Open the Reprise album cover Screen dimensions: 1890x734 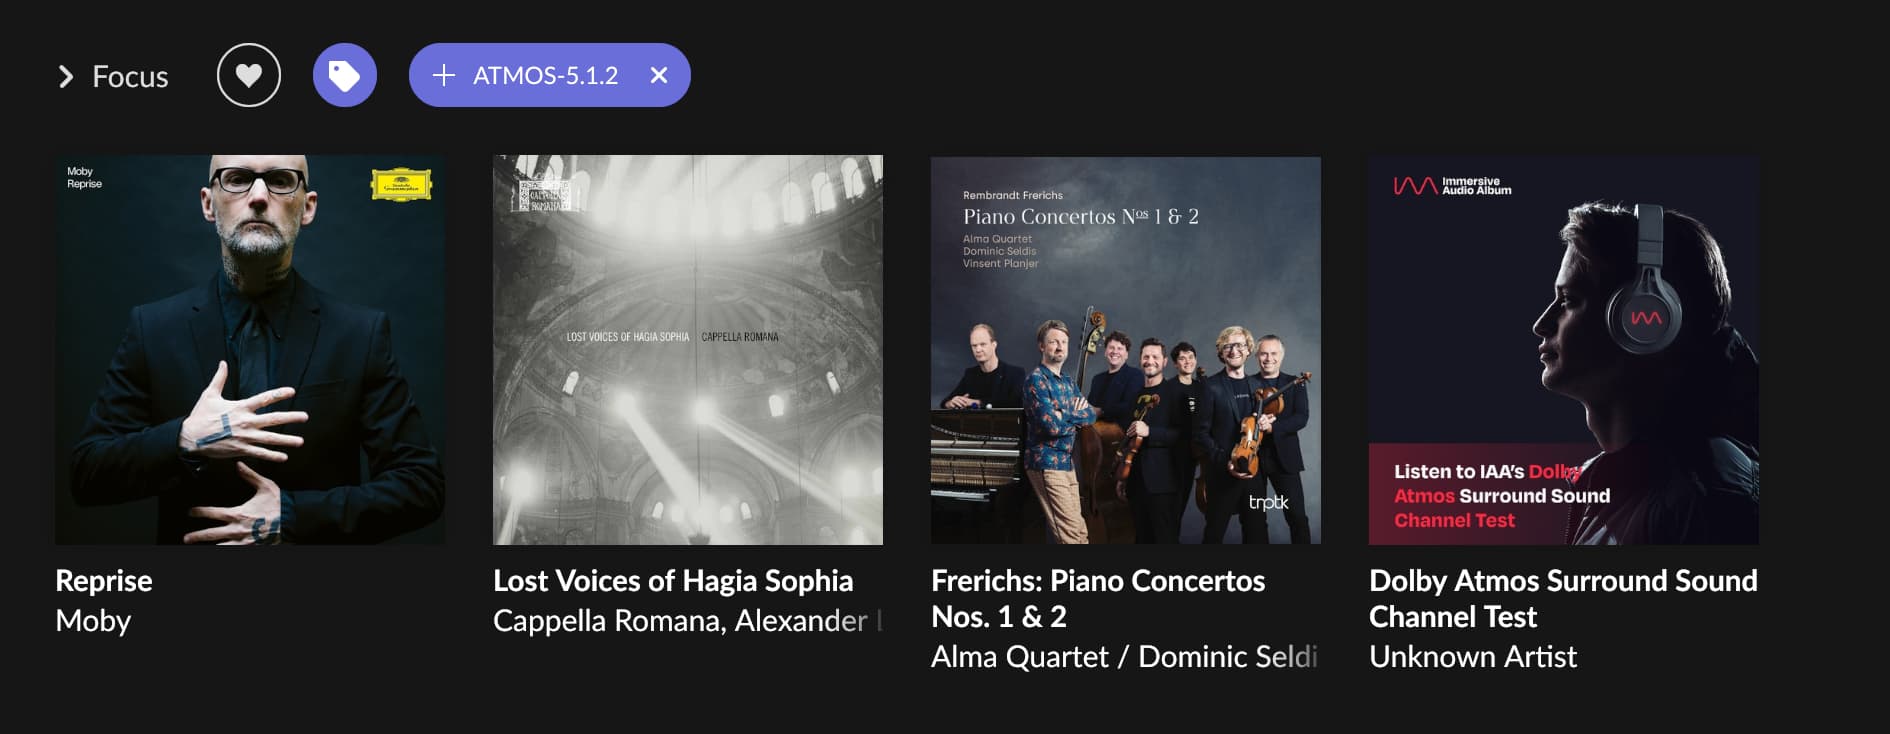pos(250,350)
